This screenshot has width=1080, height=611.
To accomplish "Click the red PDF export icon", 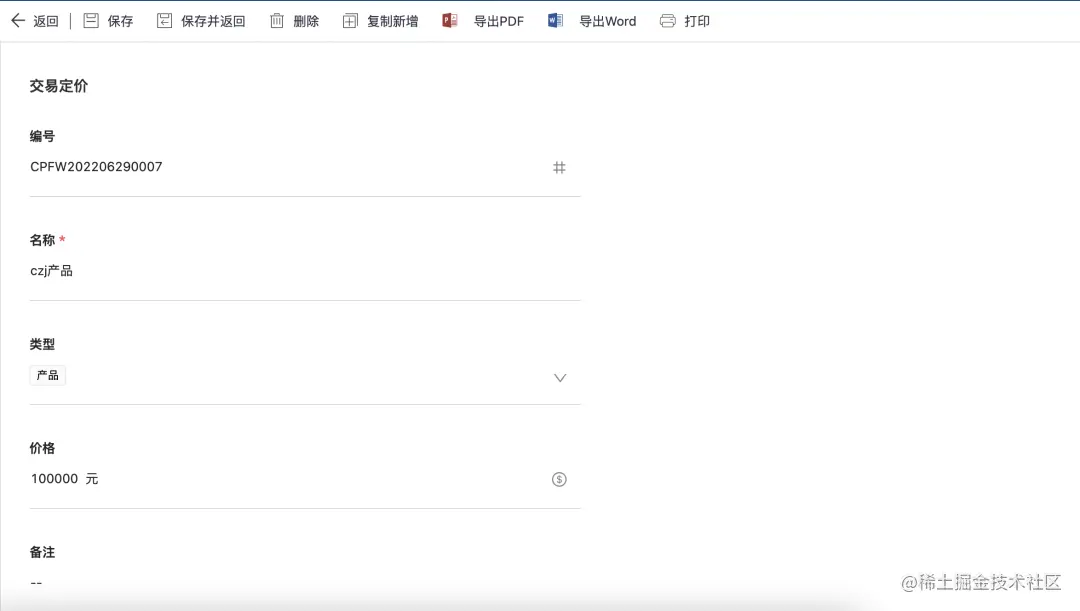I will [x=450, y=21].
